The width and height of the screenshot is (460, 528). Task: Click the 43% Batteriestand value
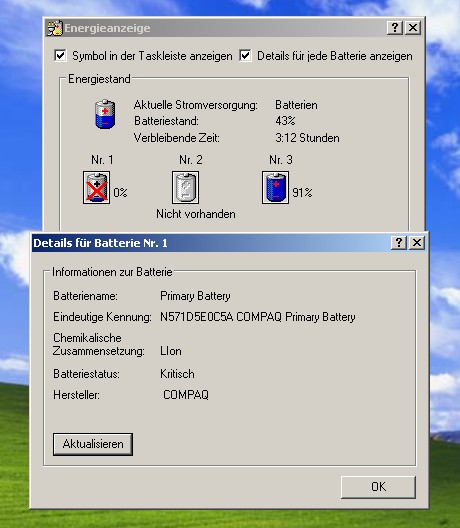coord(285,121)
